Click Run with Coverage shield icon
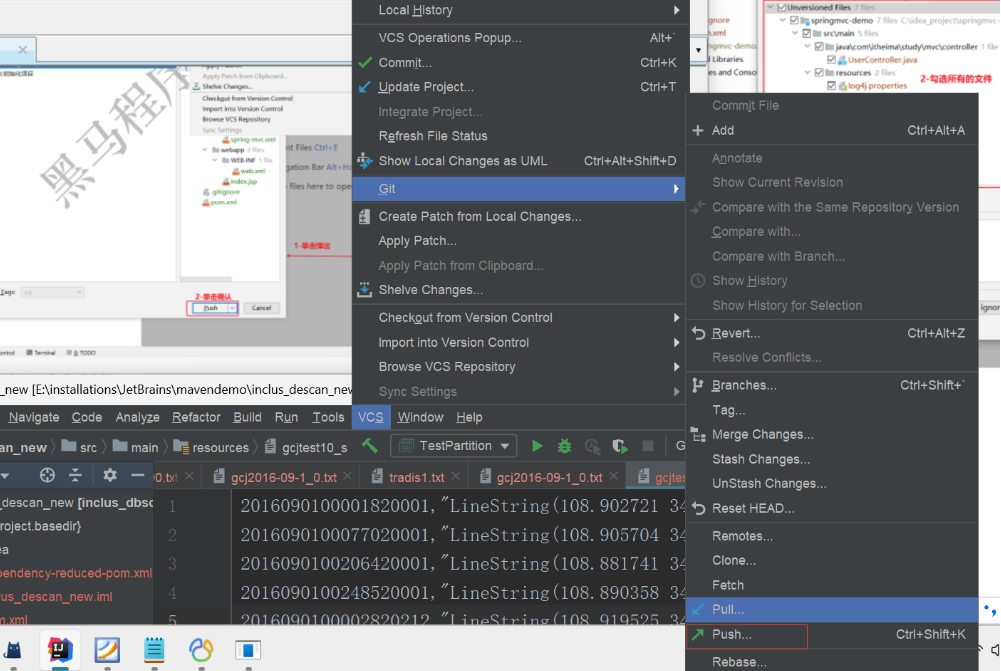The width and height of the screenshot is (1001, 671). 619,446
